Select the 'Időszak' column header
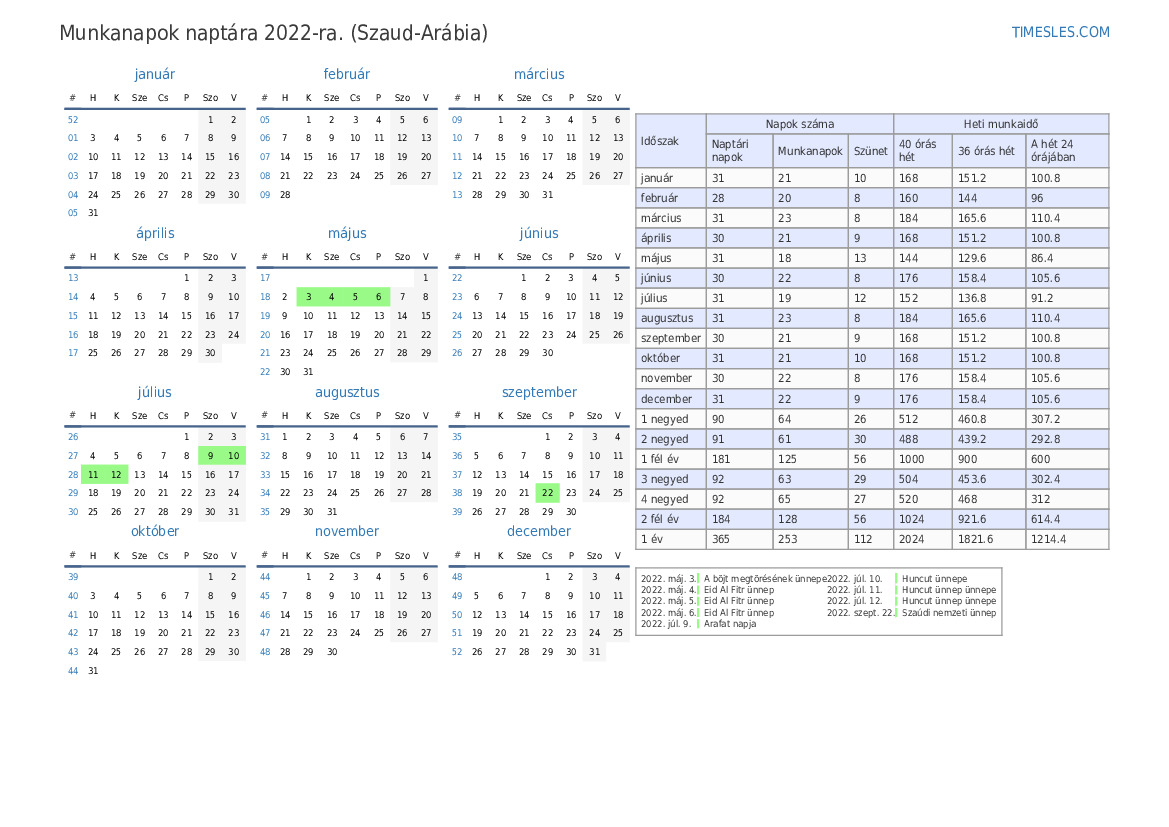 click(x=660, y=141)
